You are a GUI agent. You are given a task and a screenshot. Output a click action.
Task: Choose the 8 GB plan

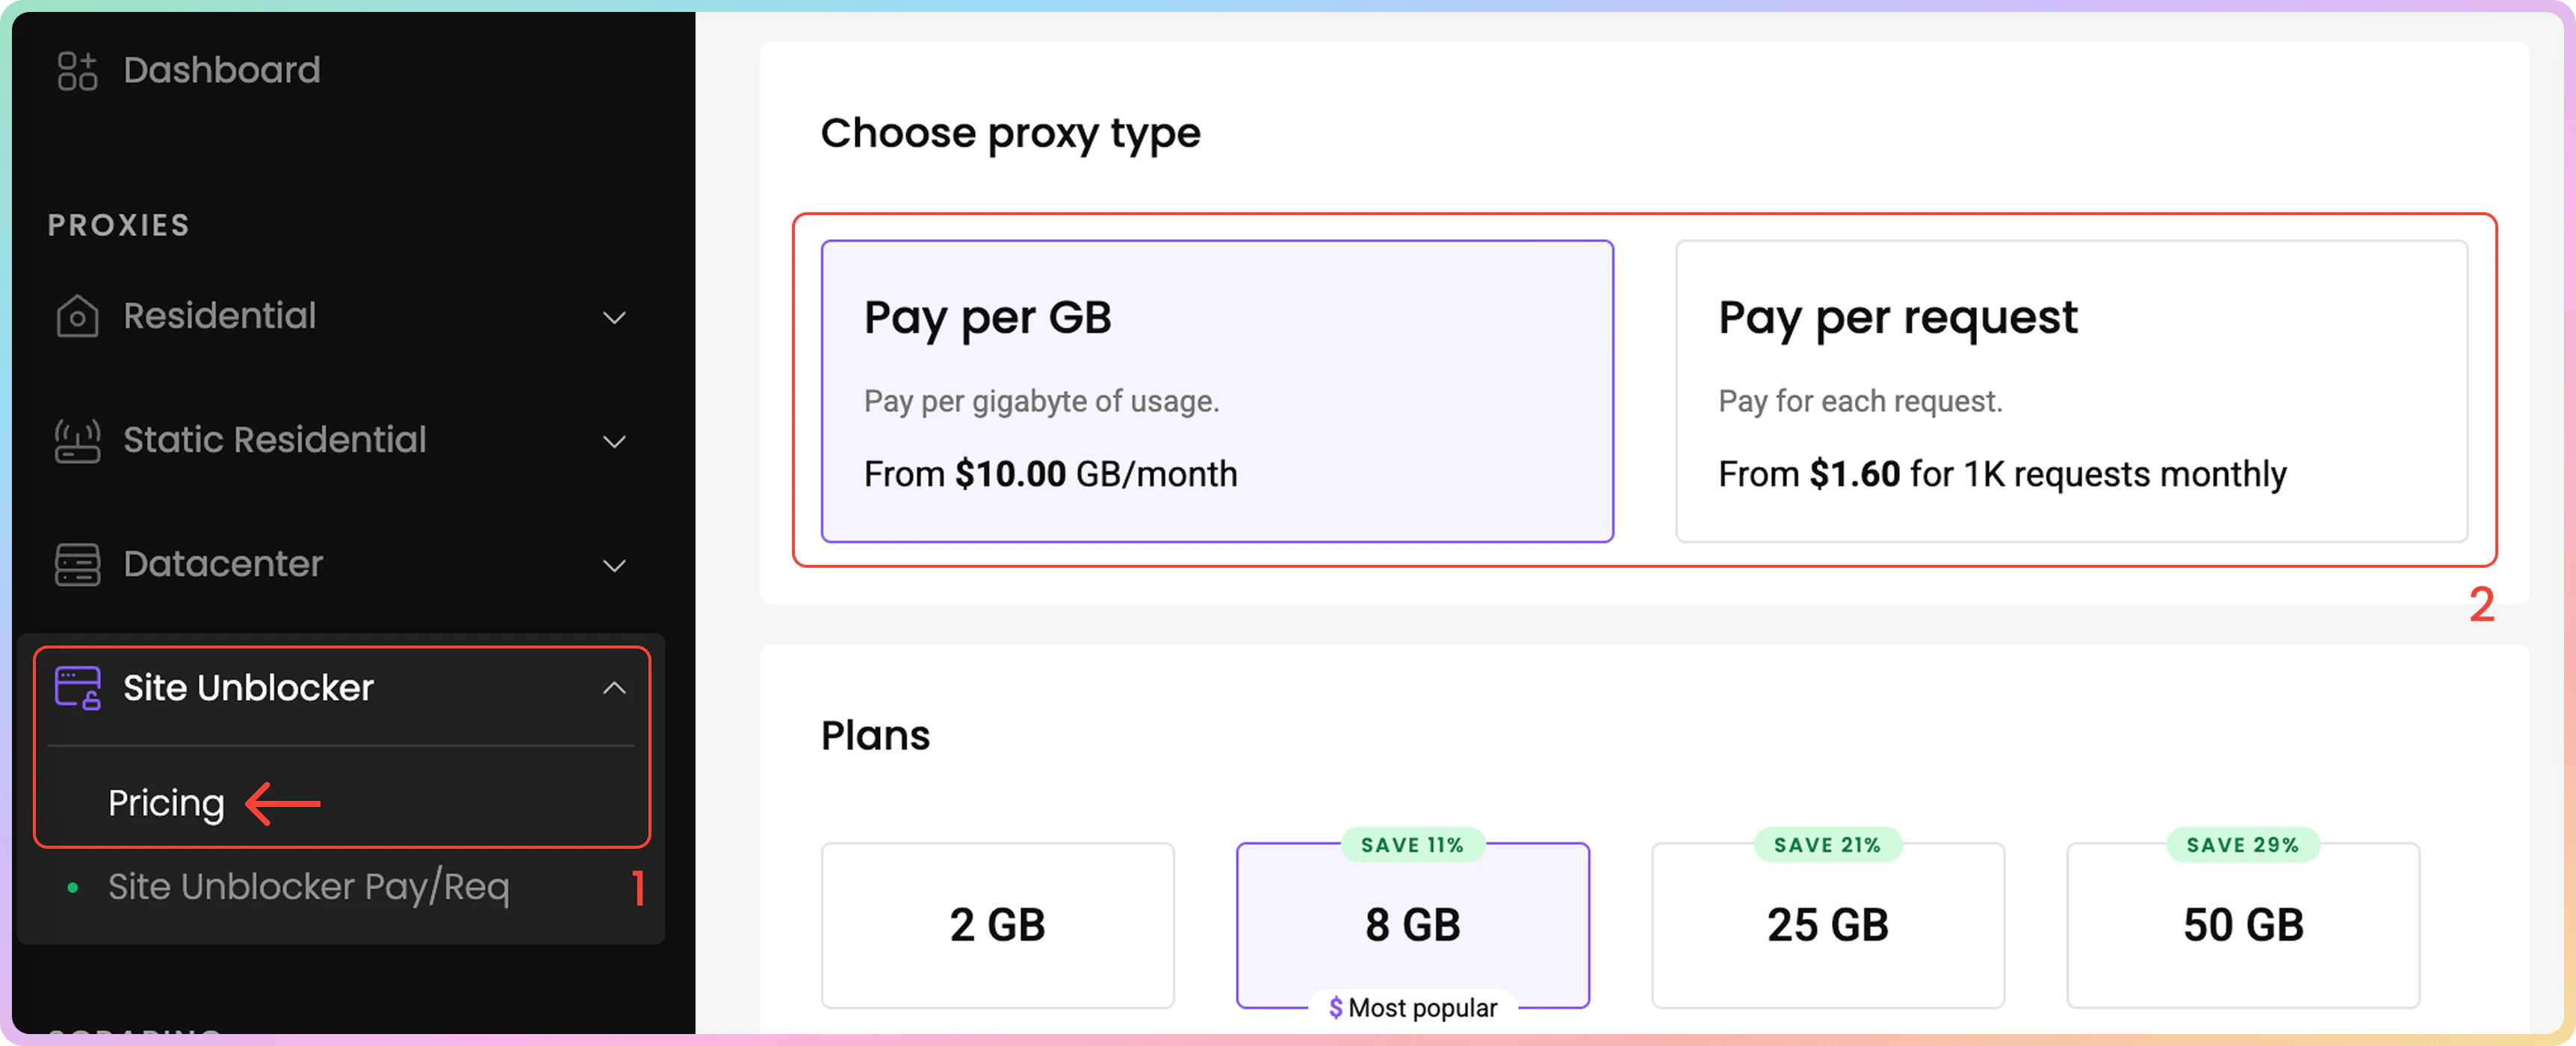[1412, 925]
